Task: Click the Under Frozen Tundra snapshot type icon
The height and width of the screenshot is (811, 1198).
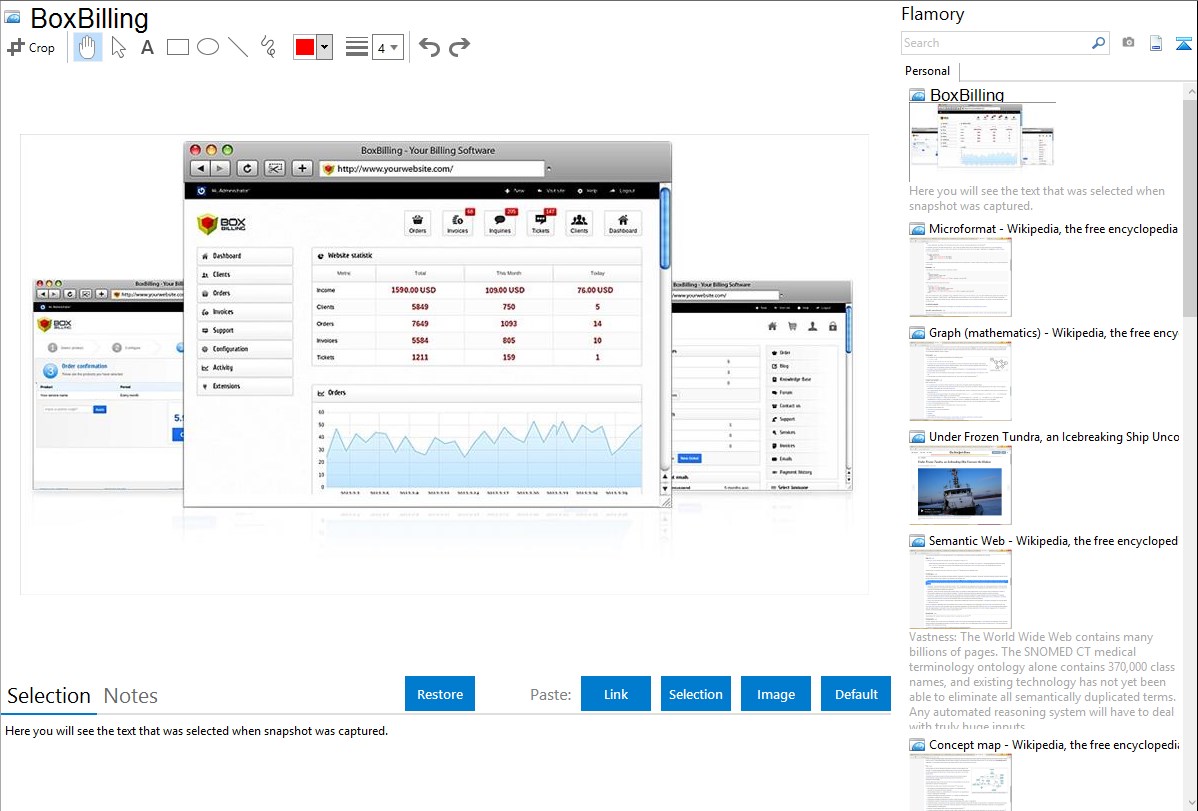Action: coord(917,437)
